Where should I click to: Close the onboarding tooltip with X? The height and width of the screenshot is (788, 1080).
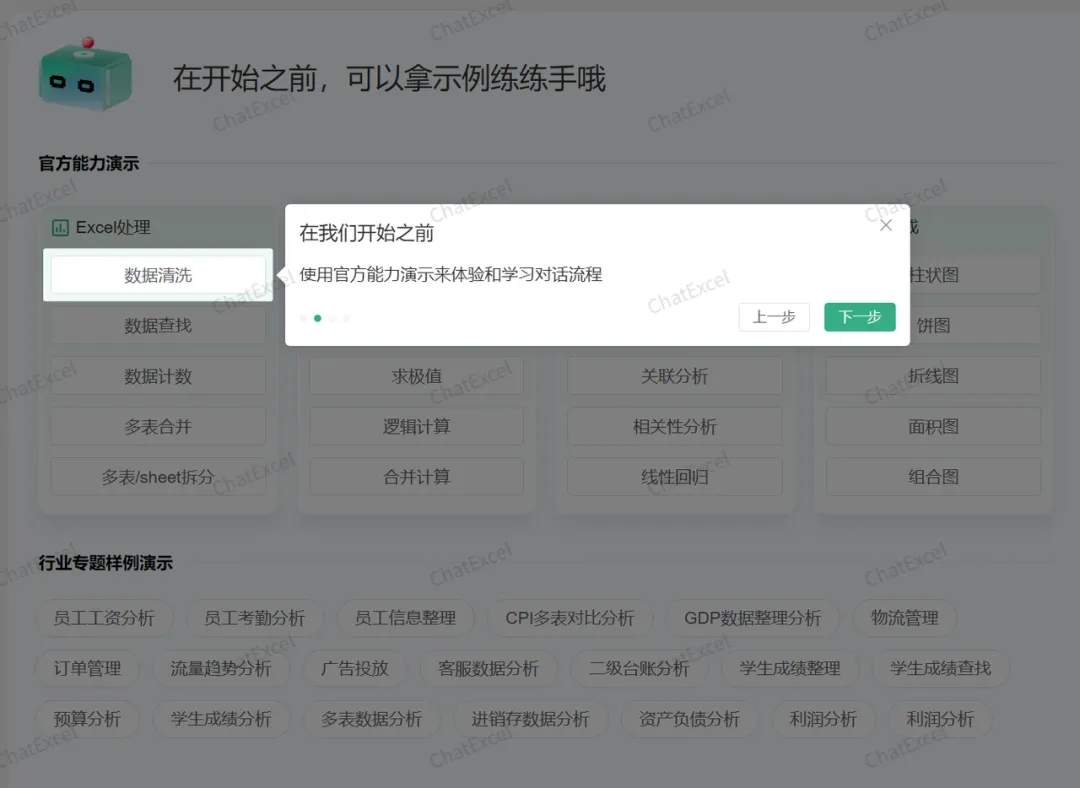tap(886, 225)
